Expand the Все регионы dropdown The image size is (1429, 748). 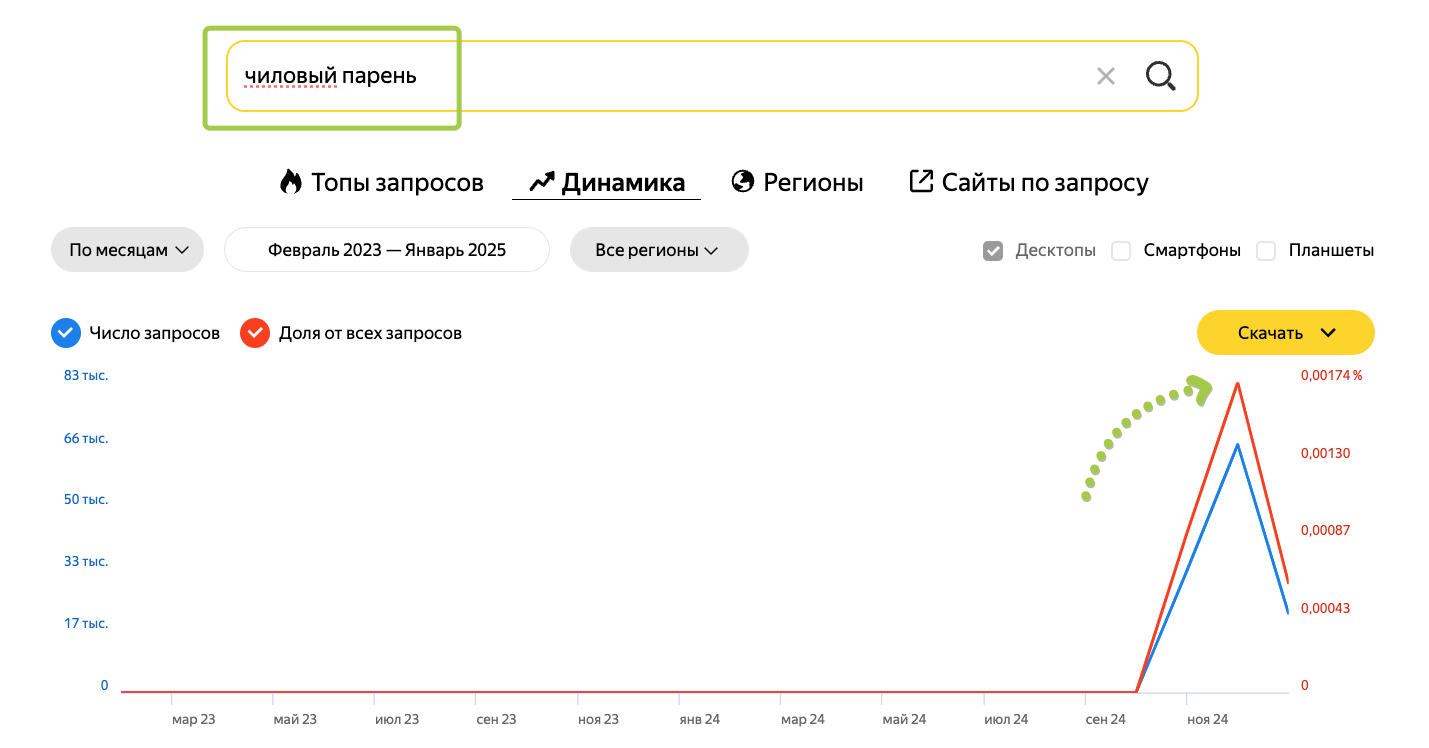pyautogui.click(x=658, y=250)
